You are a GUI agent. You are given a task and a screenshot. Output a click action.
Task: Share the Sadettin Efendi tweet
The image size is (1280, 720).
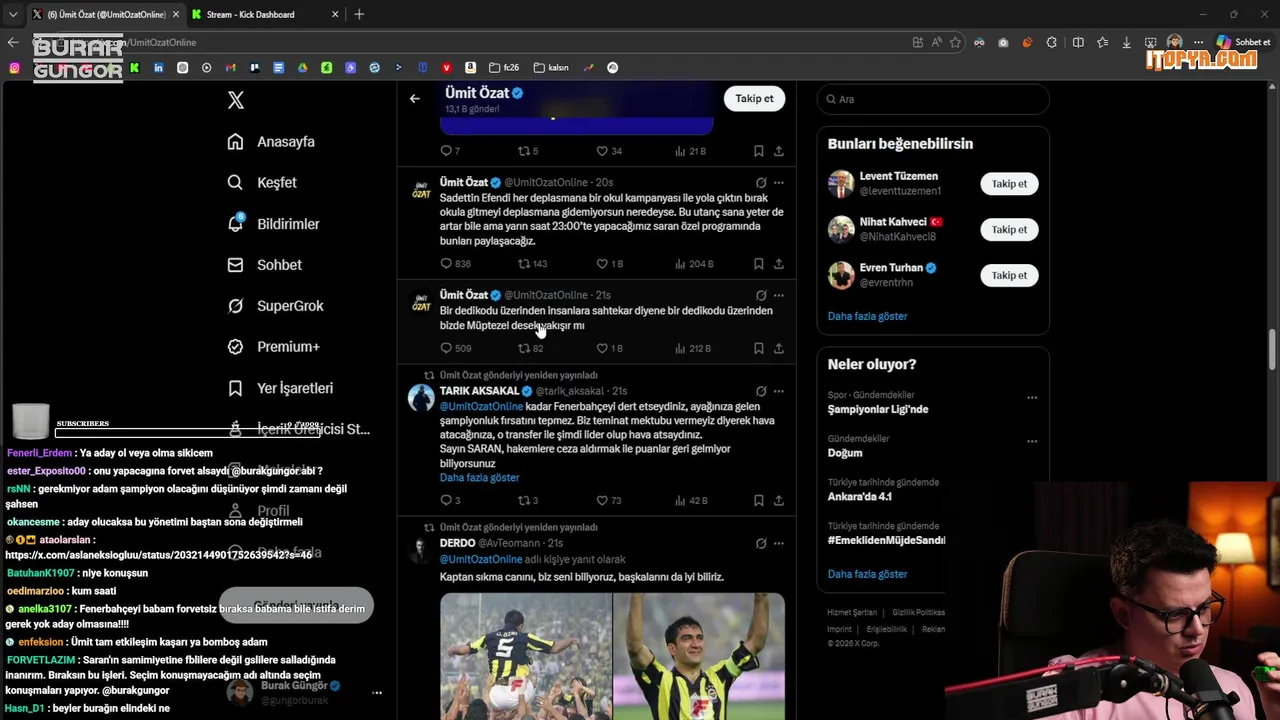778,264
